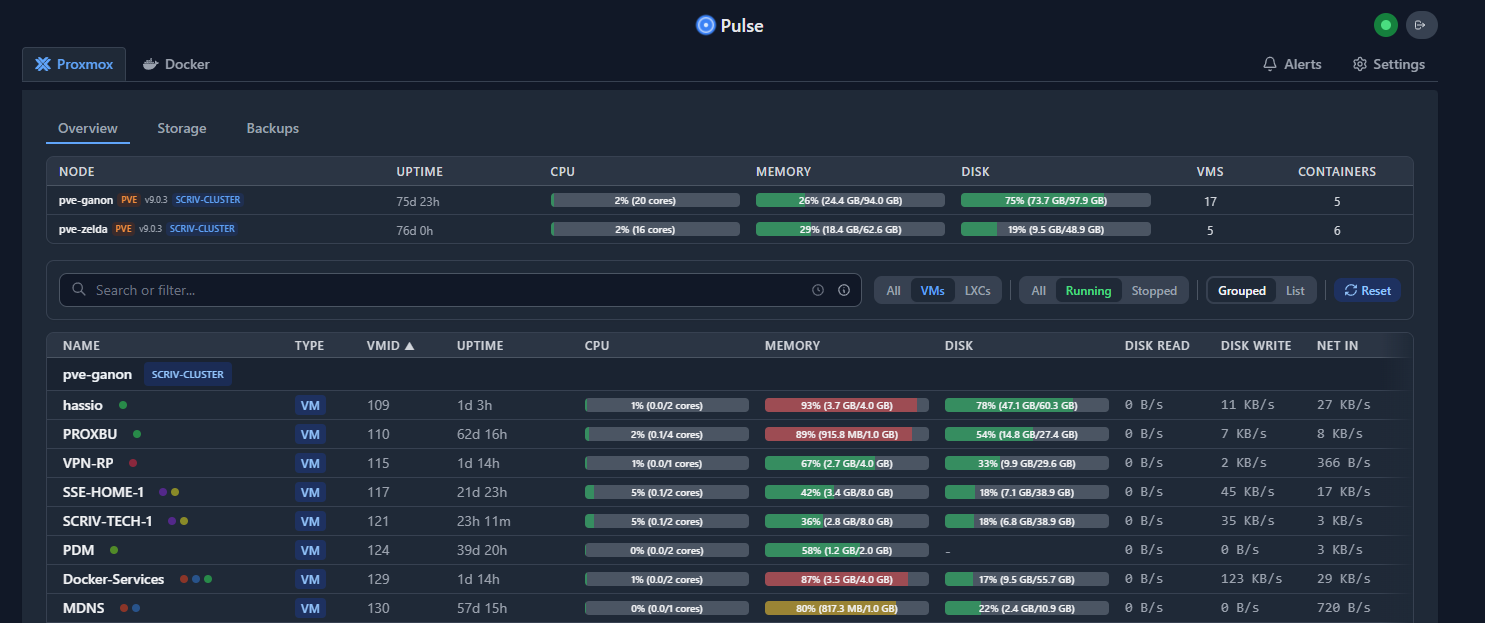The height and width of the screenshot is (623, 1485).
Task: Select the All guest type filter
Action: tap(893, 291)
